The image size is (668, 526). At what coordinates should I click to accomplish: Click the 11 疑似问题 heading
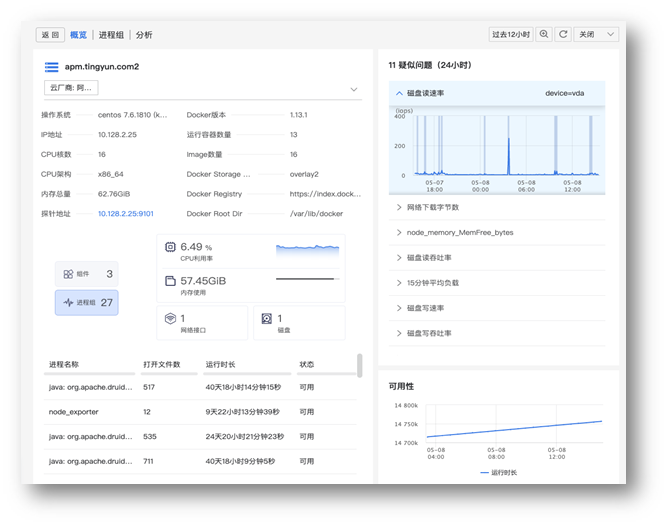pyautogui.click(x=430, y=65)
